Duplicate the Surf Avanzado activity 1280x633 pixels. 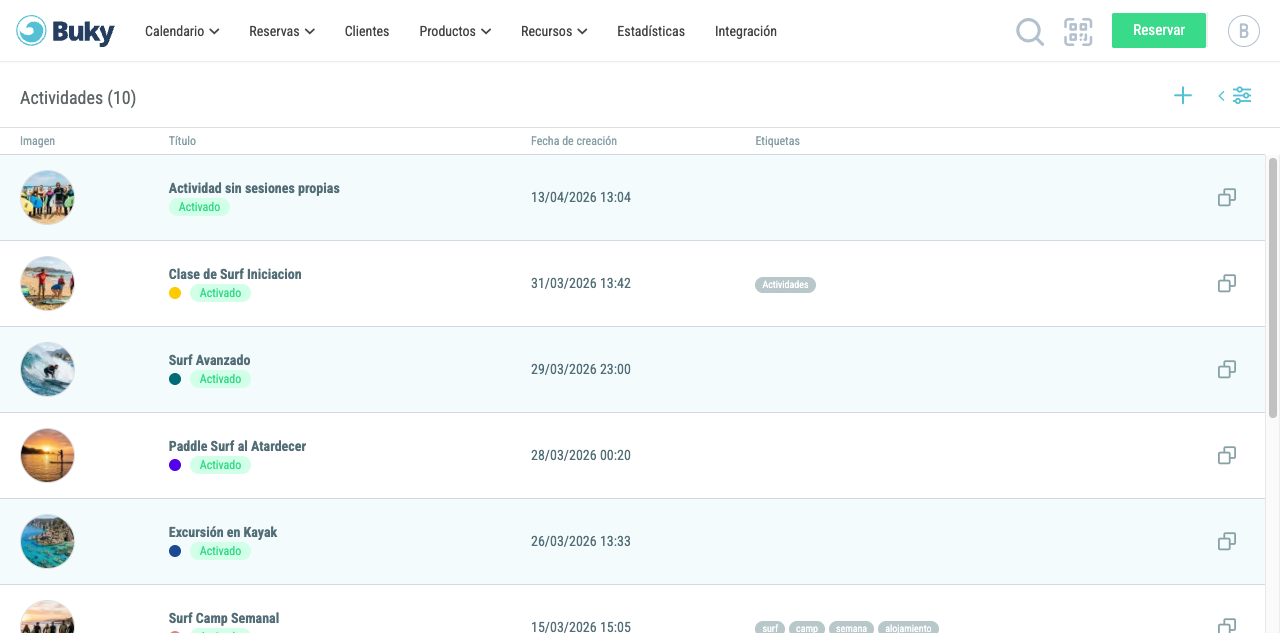pos(1227,369)
